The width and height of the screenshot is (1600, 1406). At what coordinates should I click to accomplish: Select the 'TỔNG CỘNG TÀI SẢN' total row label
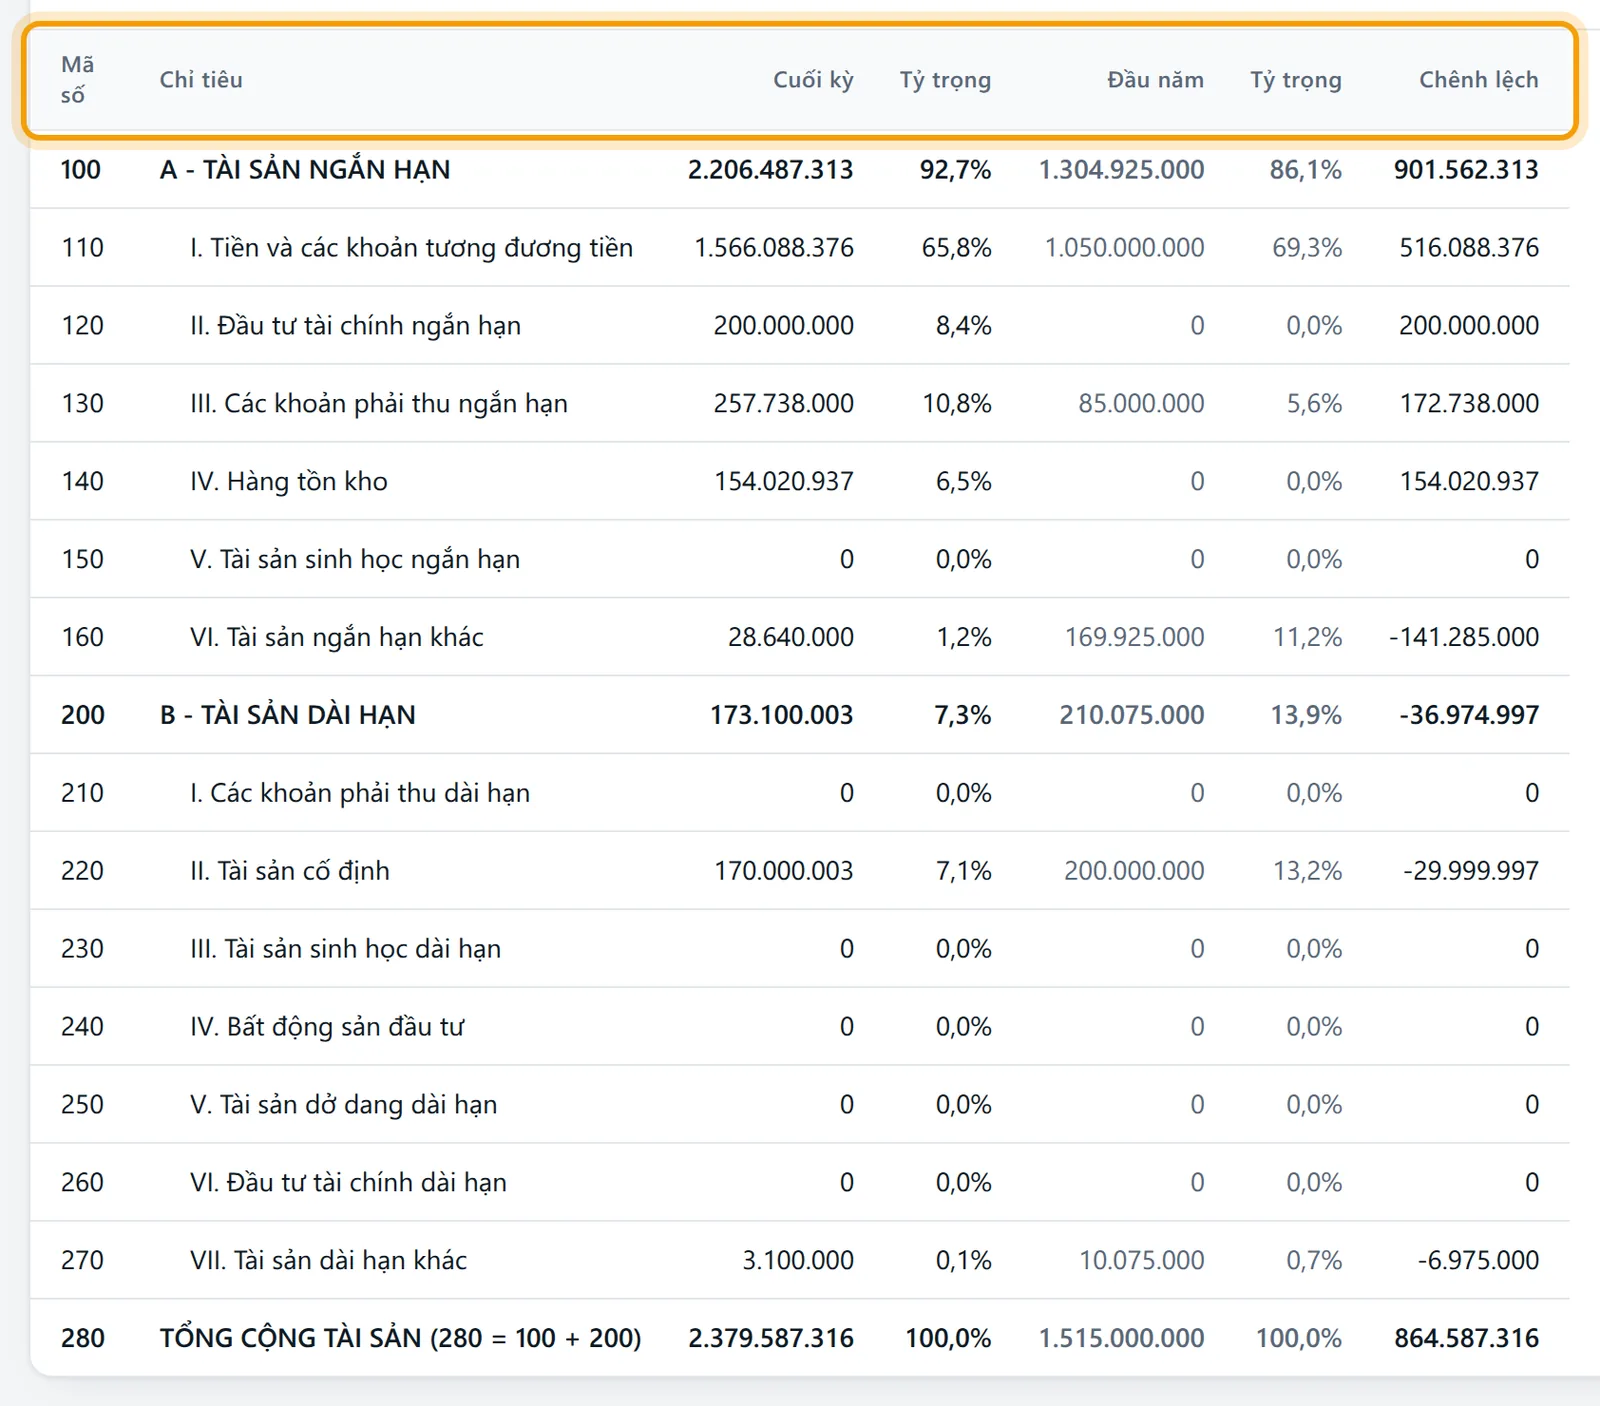401,1339
